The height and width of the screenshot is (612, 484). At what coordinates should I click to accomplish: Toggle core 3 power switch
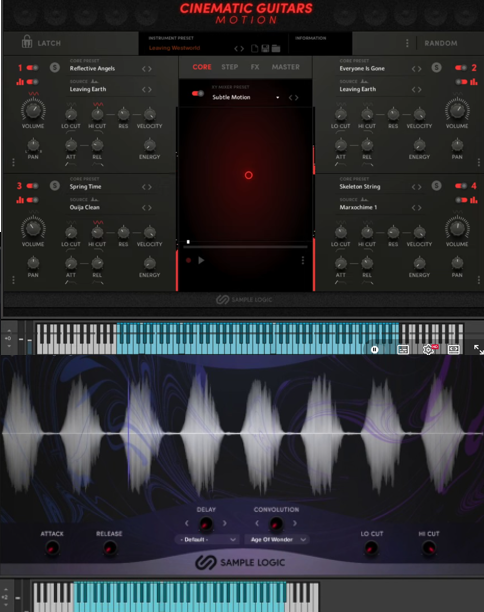[32, 186]
